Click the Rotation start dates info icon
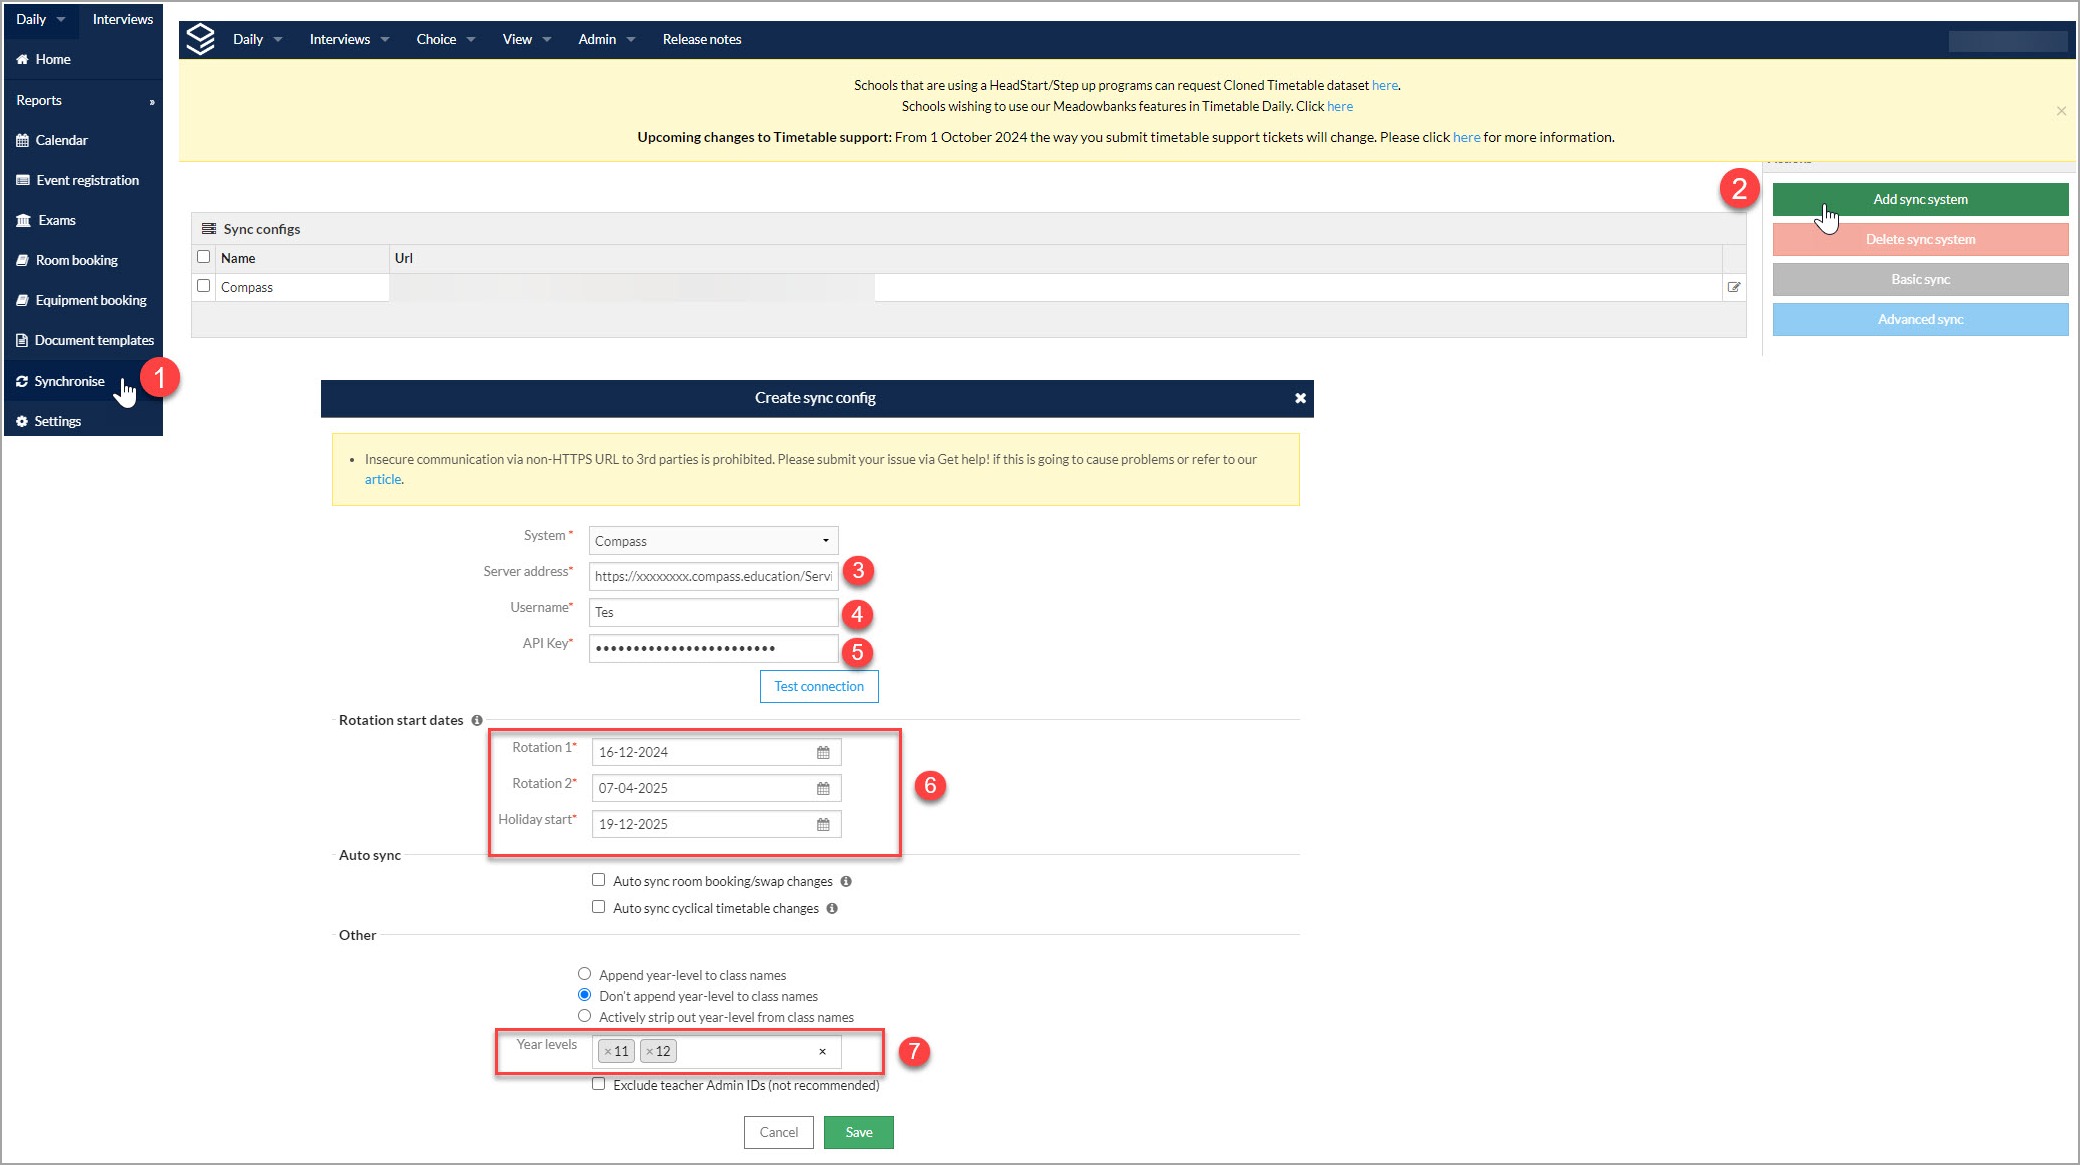 (477, 720)
